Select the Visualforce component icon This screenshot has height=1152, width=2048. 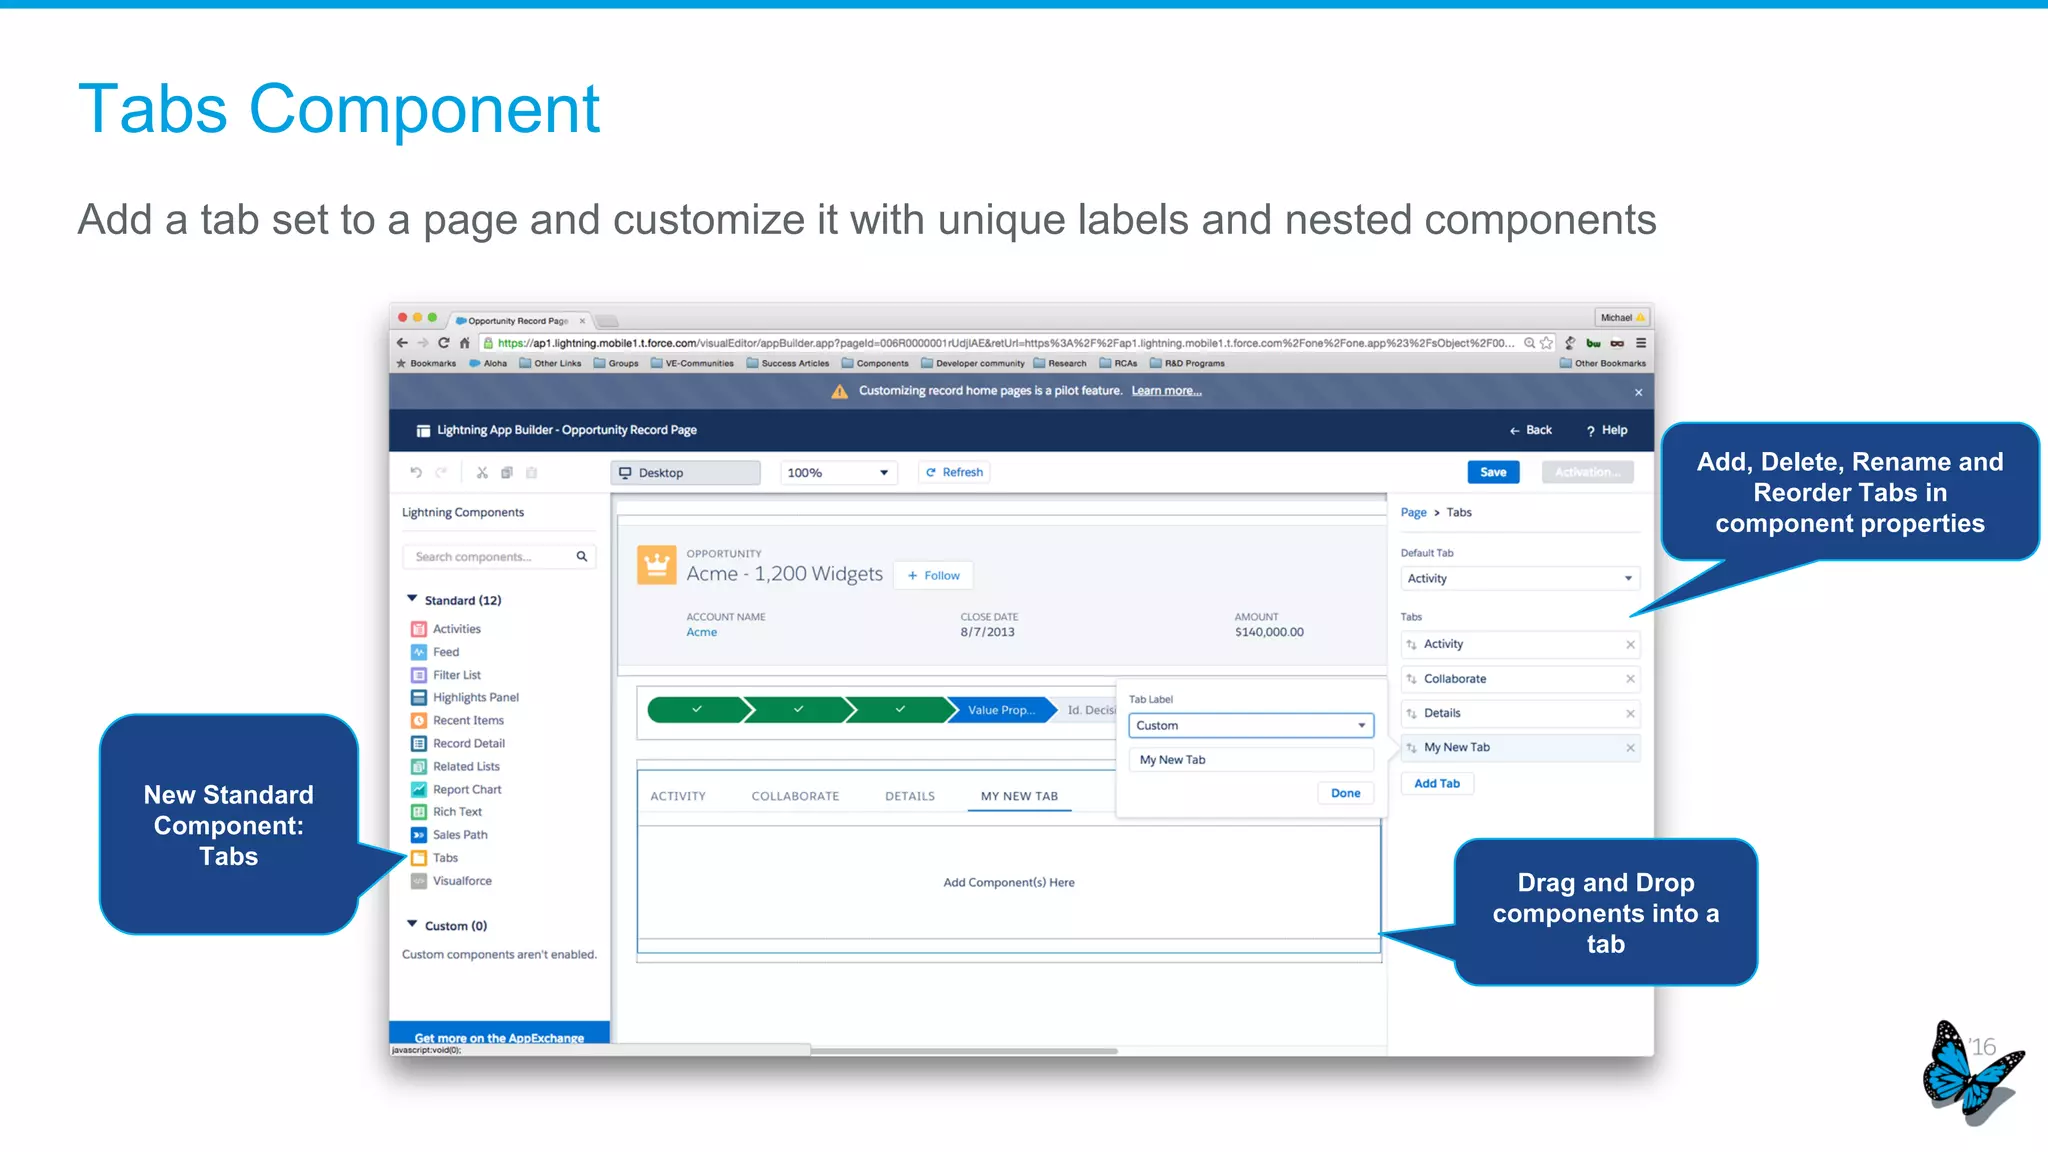coord(419,881)
